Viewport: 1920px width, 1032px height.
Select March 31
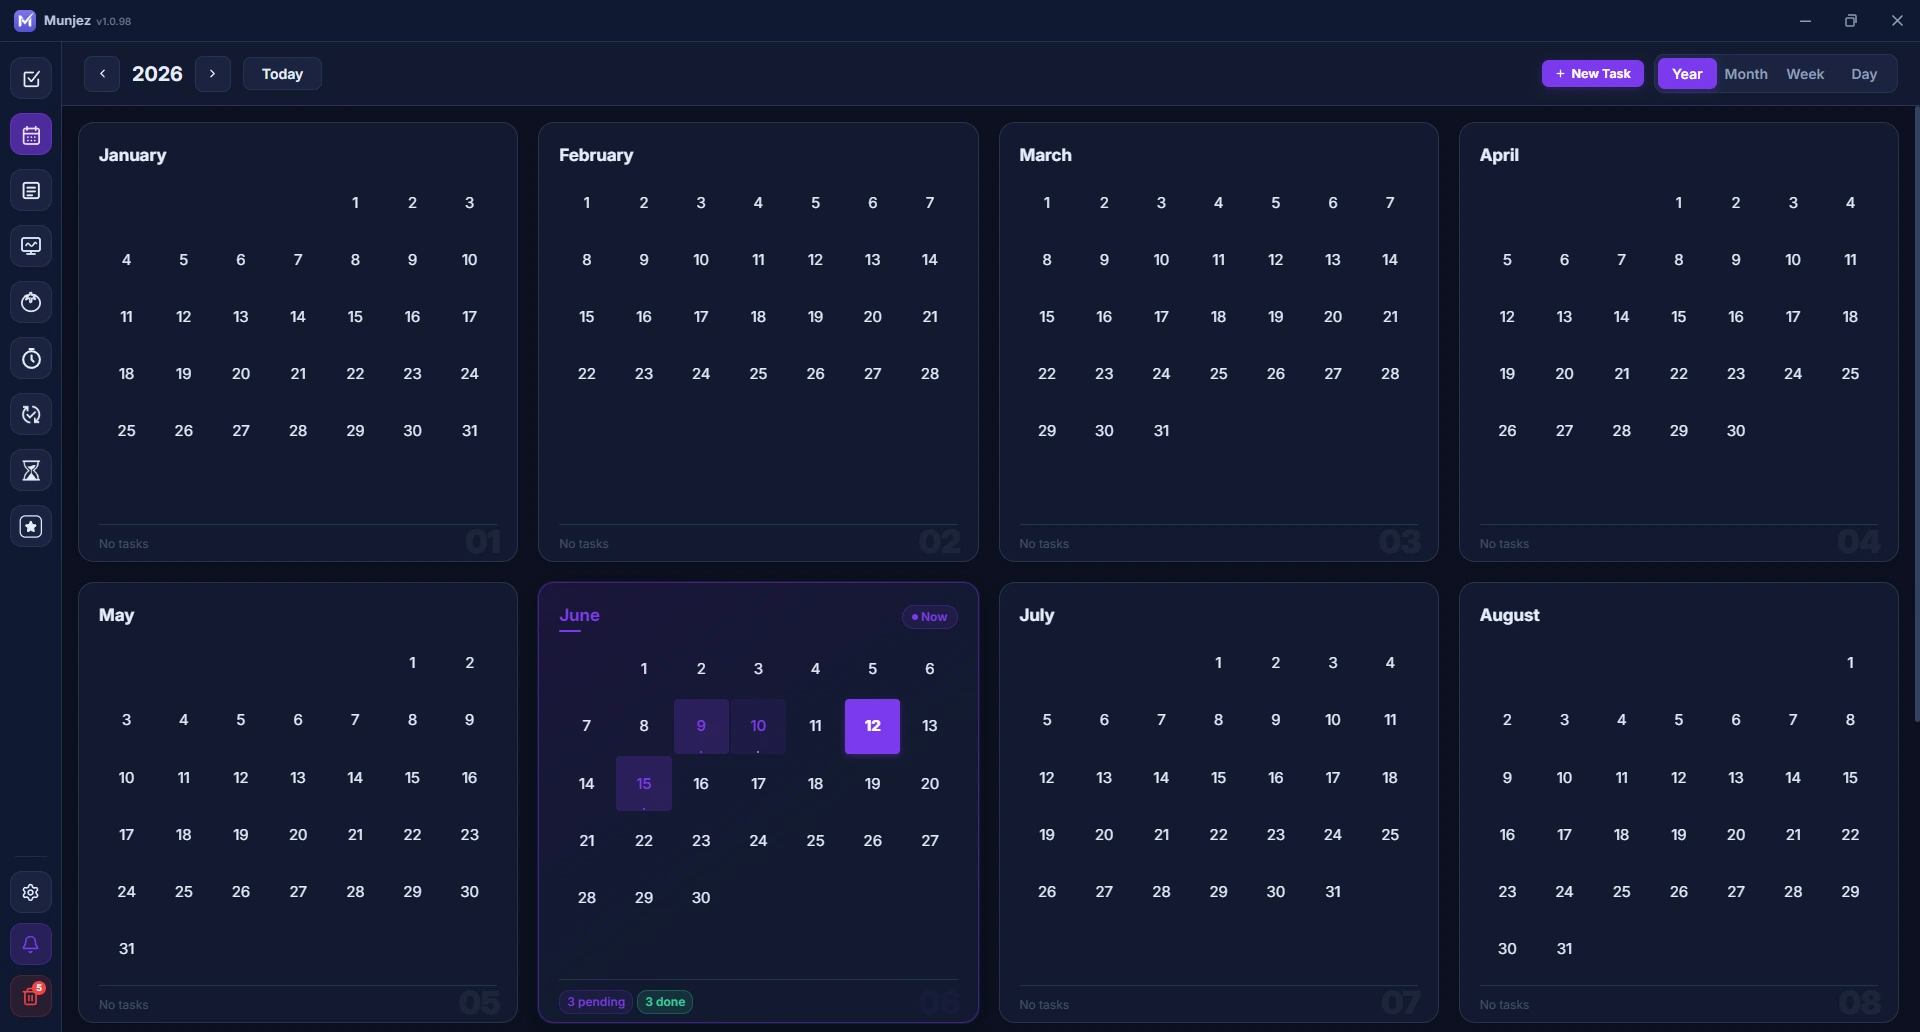1161,431
